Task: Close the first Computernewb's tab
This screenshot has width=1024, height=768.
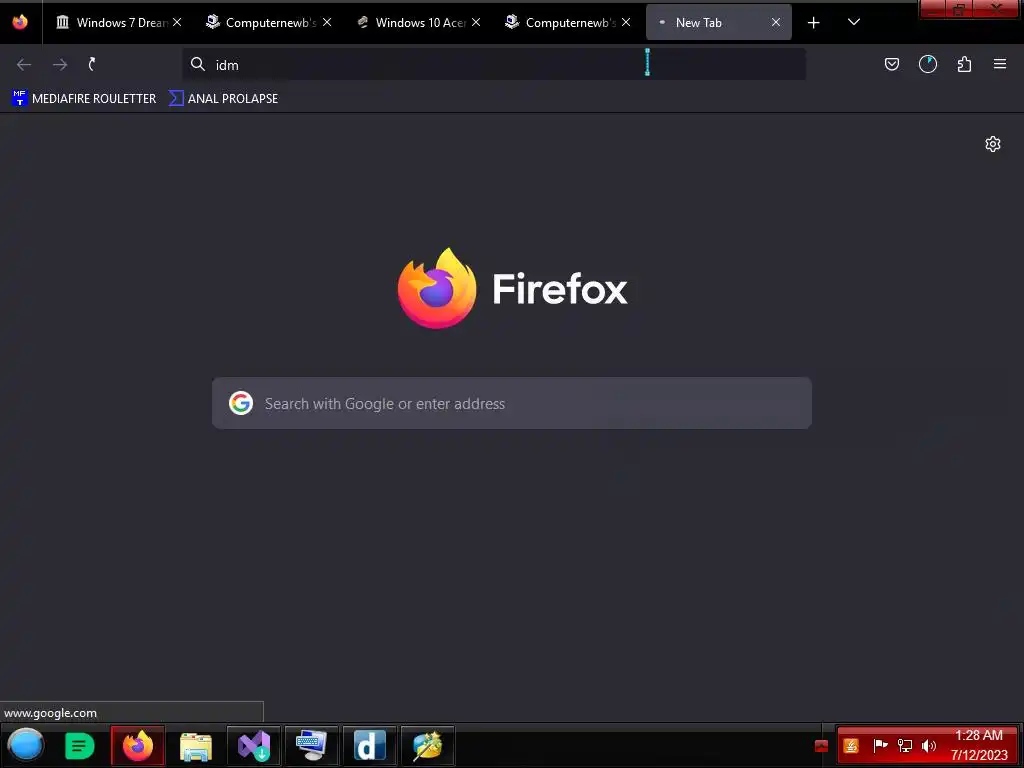Action: tap(327, 22)
